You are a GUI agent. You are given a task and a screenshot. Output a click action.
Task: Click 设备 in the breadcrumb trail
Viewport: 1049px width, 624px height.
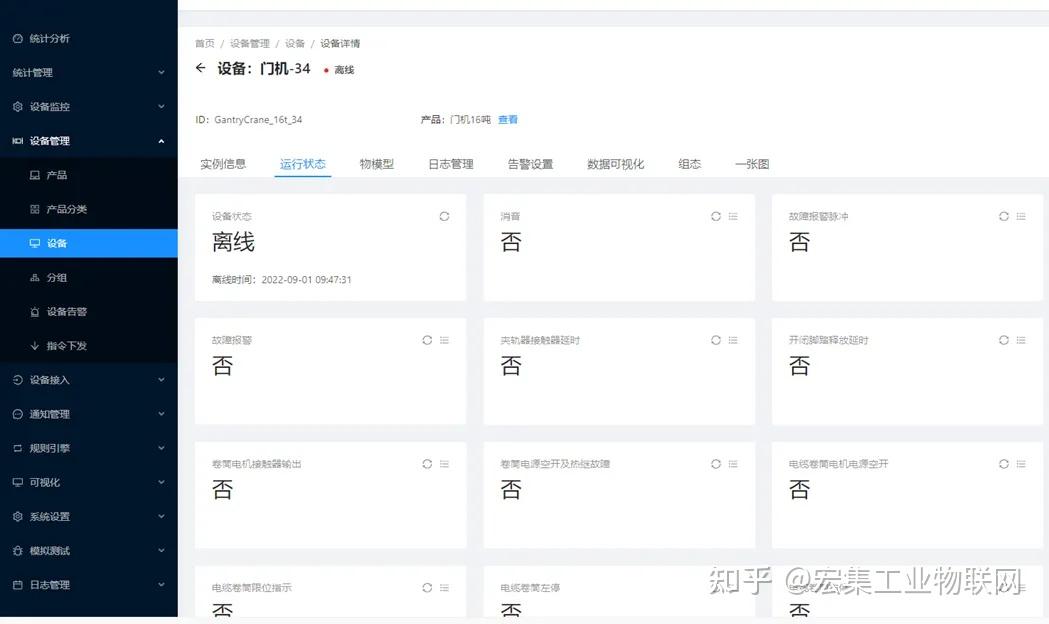(294, 43)
